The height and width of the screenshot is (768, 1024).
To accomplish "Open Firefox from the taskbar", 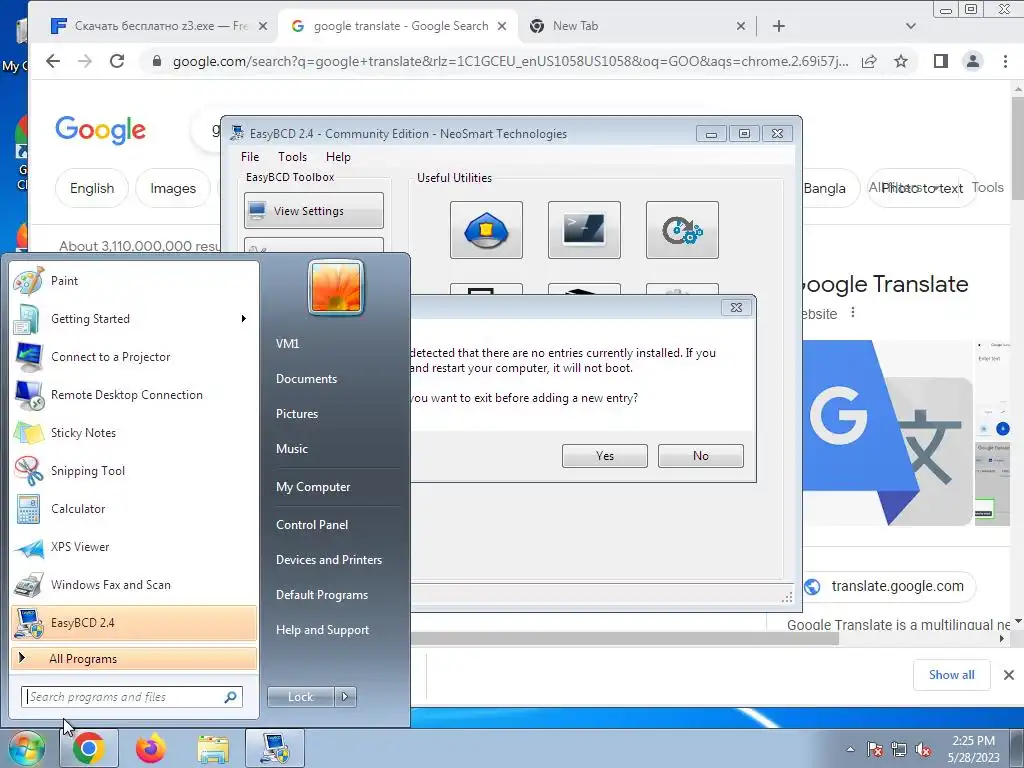I will click(151, 748).
